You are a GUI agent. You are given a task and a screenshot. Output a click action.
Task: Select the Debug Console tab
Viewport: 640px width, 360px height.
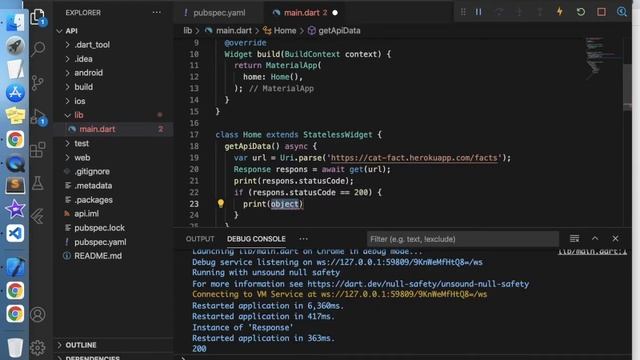tap(256, 239)
